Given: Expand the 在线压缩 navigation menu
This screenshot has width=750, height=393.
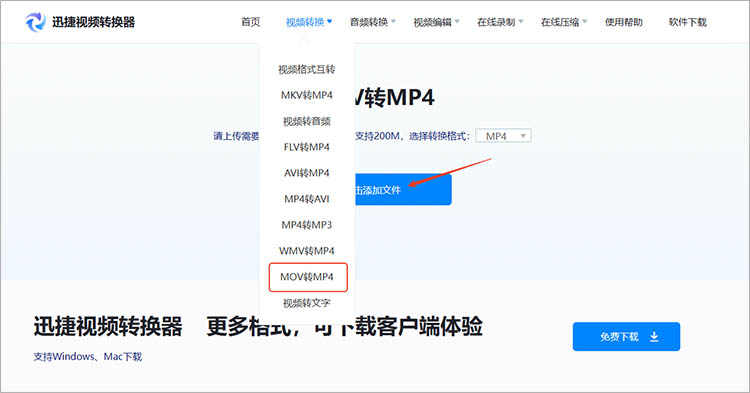Looking at the screenshot, I should click(x=564, y=22).
